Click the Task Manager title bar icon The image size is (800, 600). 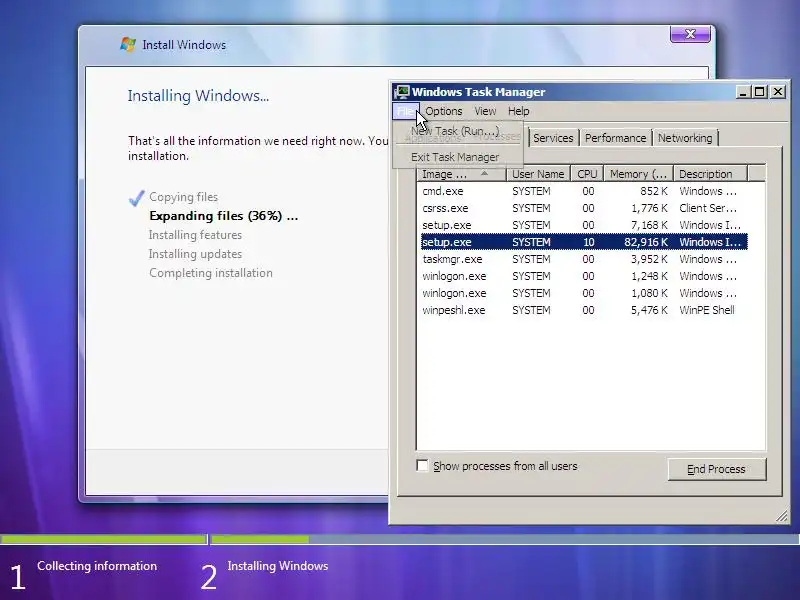pyautogui.click(x=402, y=92)
